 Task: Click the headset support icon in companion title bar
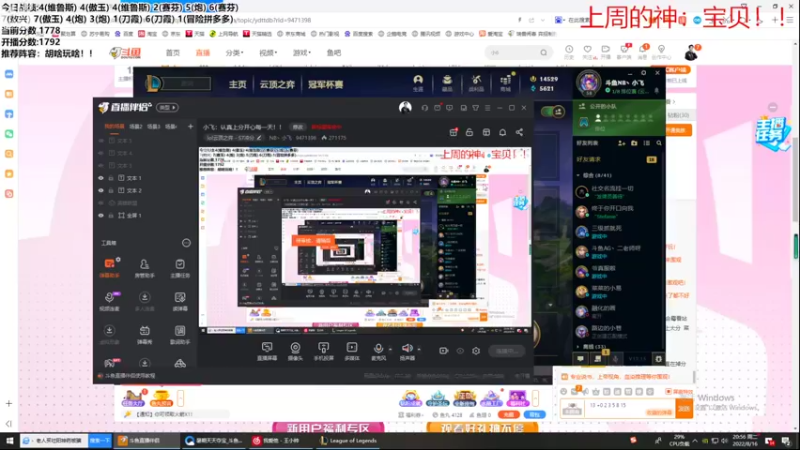click(x=424, y=108)
